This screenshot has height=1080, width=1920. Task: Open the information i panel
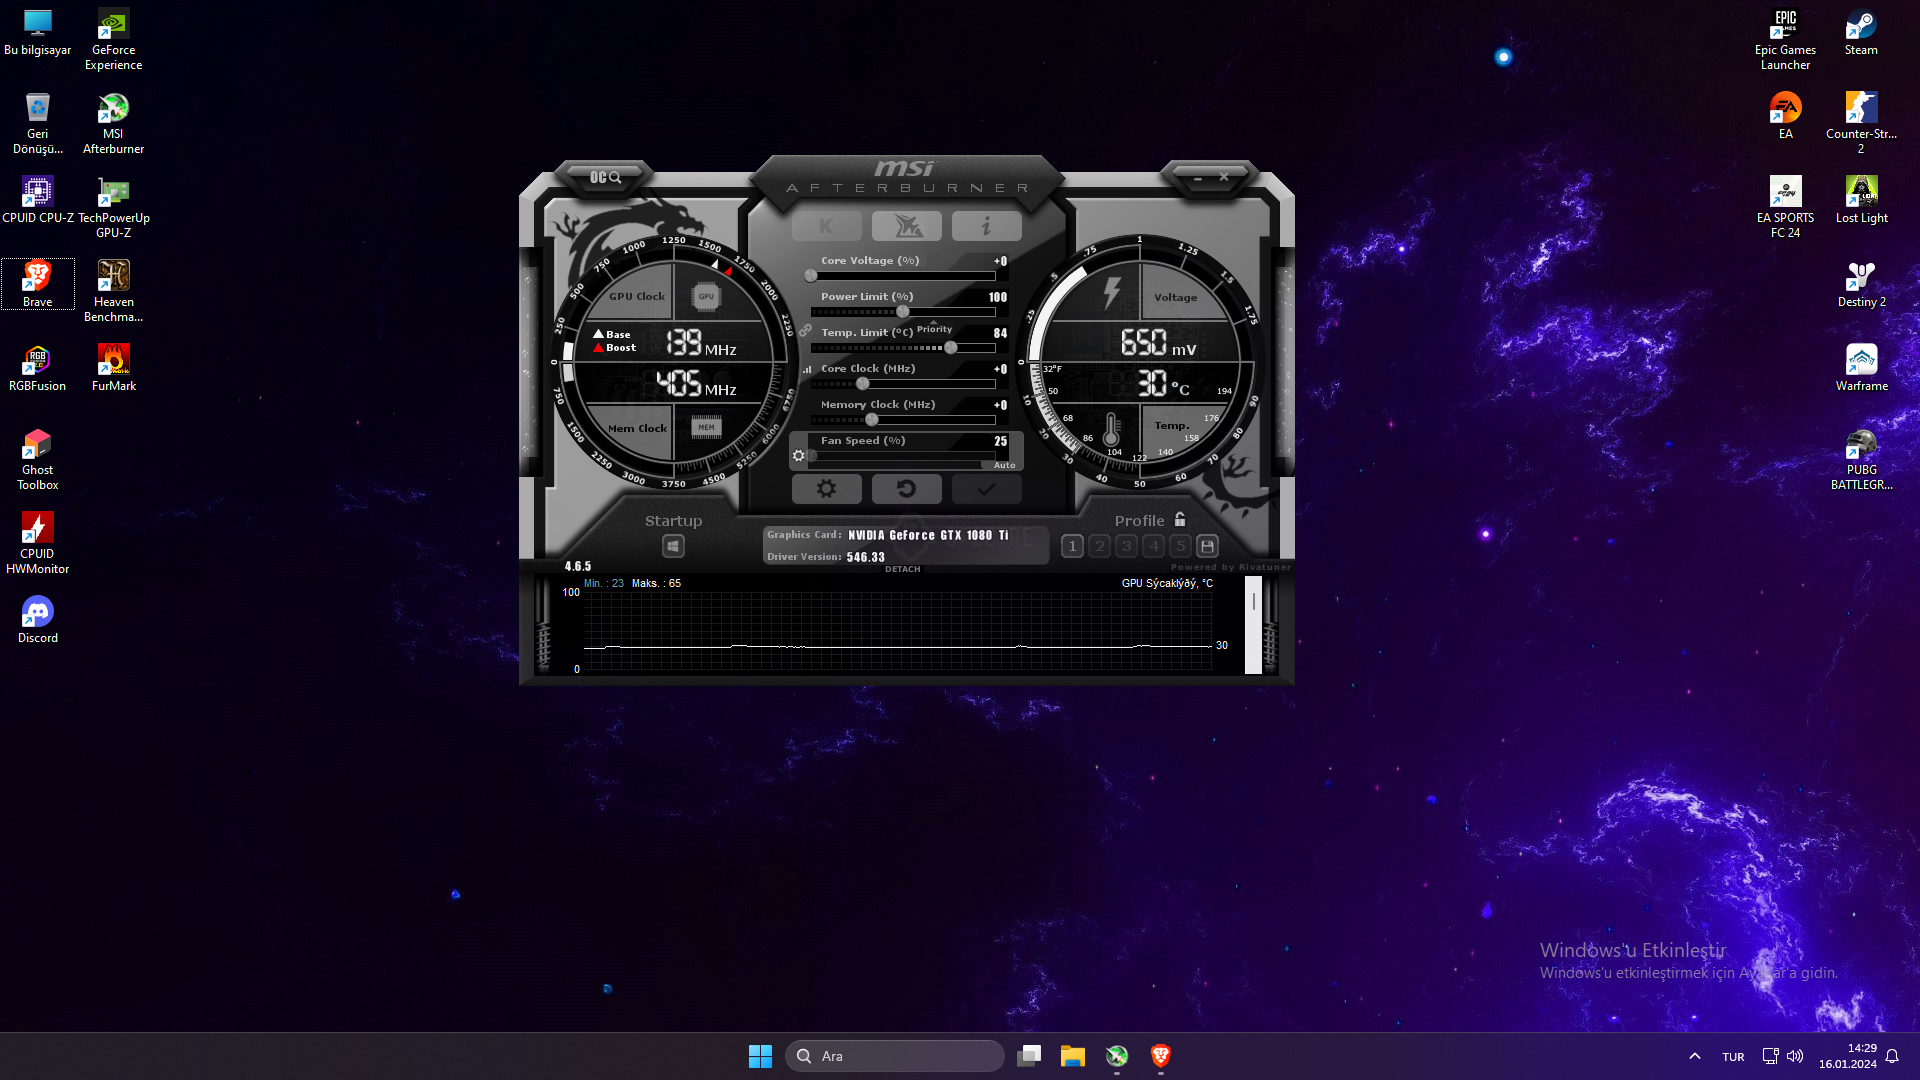tap(986, 226)
